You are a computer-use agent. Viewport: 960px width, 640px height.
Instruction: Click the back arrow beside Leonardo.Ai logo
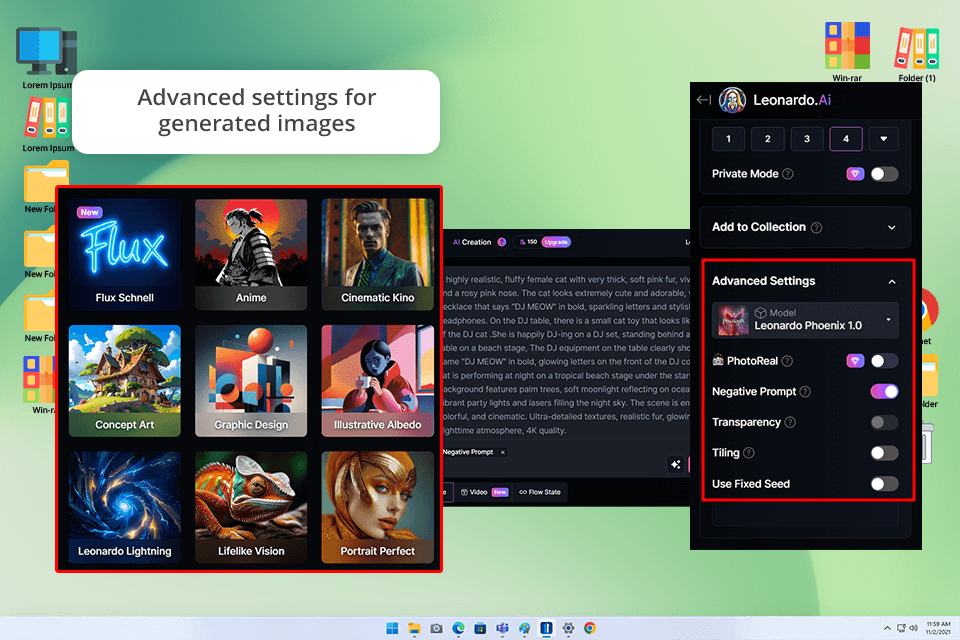click(703, 100)
